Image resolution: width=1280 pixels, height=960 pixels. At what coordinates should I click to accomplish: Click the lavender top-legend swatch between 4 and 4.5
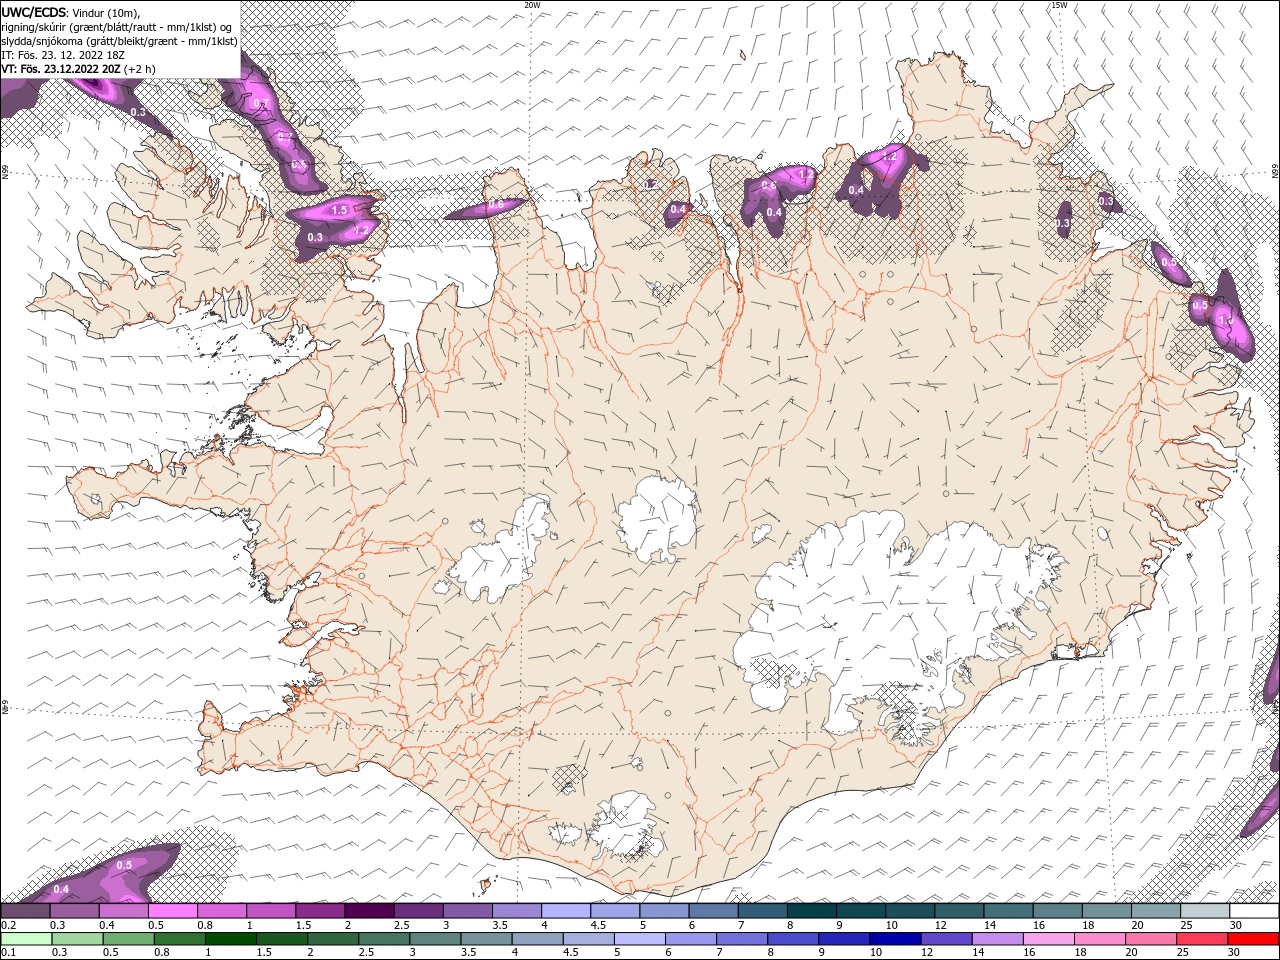pyautogui.click(x=566, y=911)
